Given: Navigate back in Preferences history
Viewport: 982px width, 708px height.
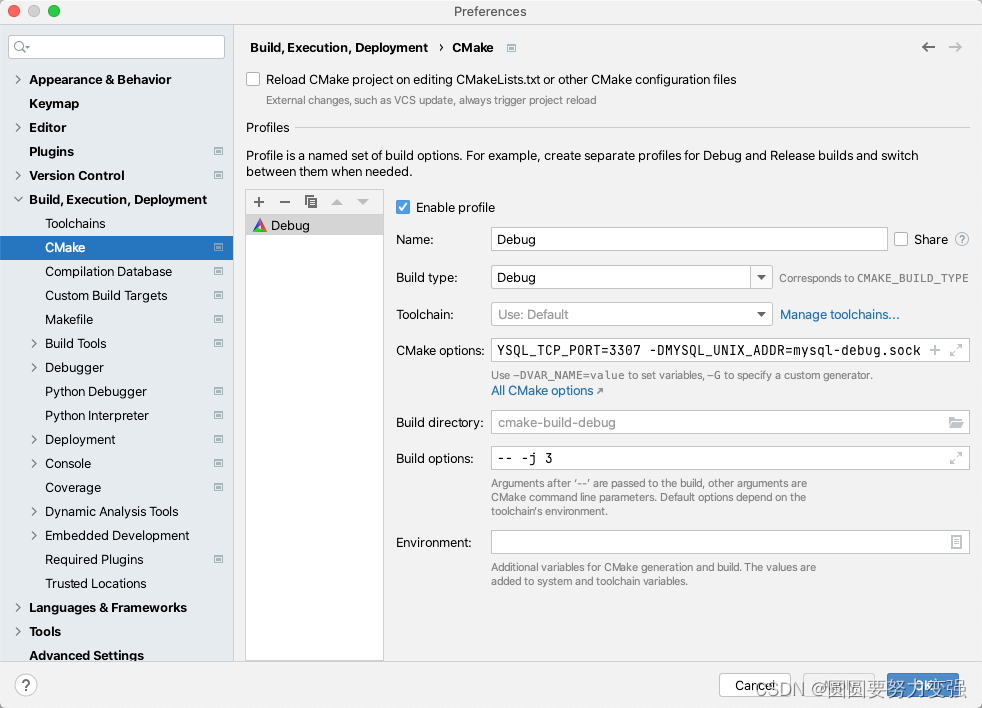Looking at the screenshot, I should tap(928, 47).
